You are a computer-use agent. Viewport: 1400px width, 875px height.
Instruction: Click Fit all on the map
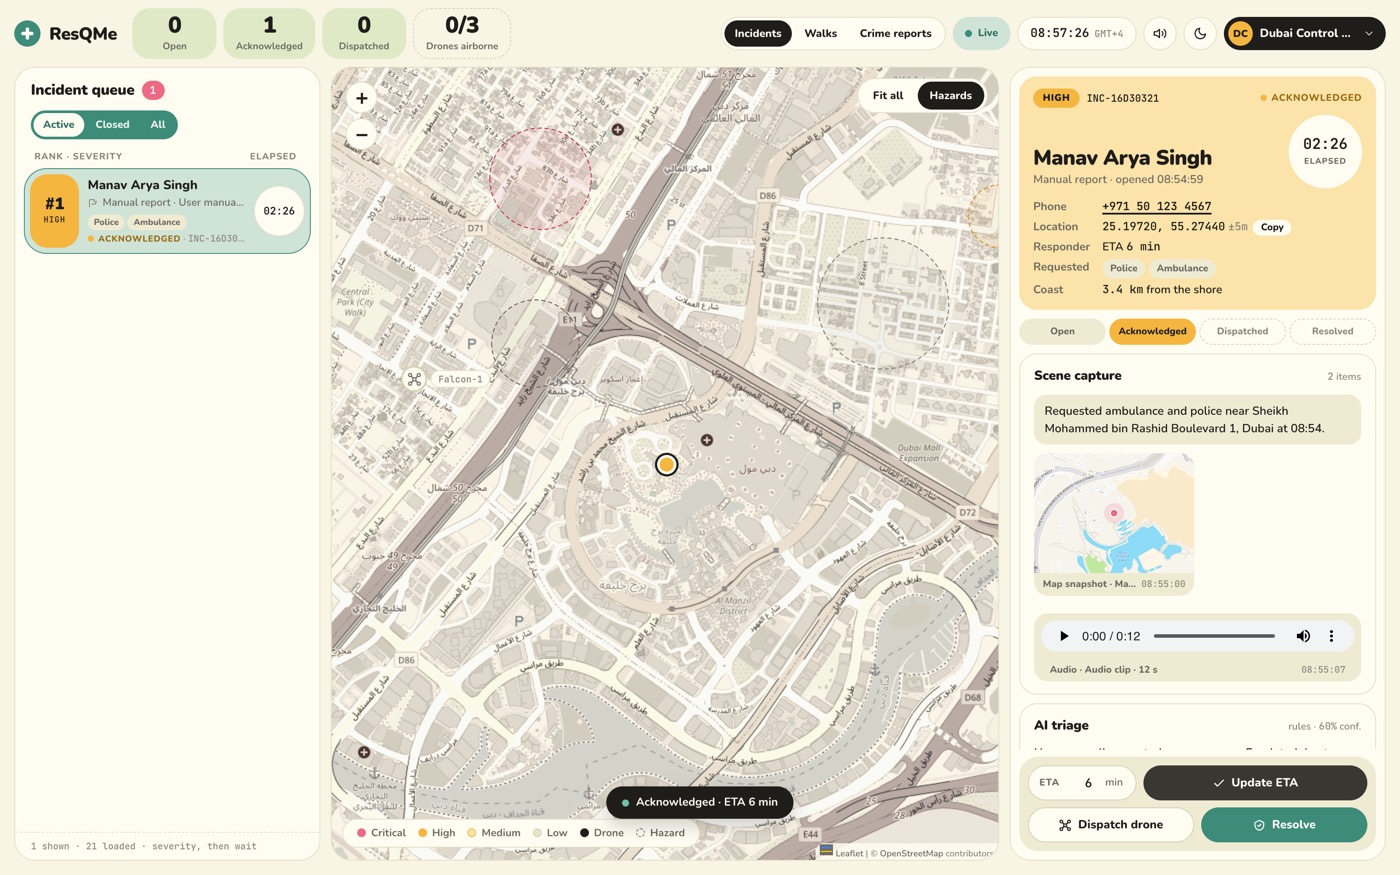coord(887,96)
